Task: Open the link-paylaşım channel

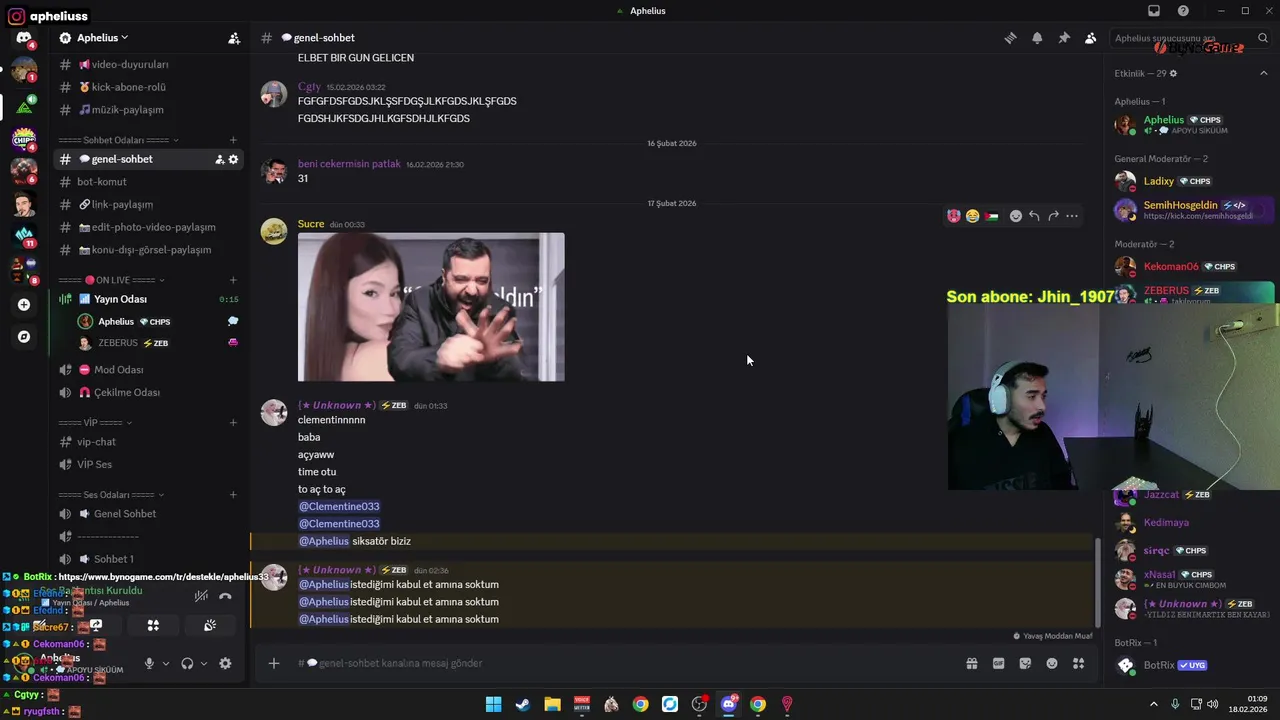Action: (148, 204)
